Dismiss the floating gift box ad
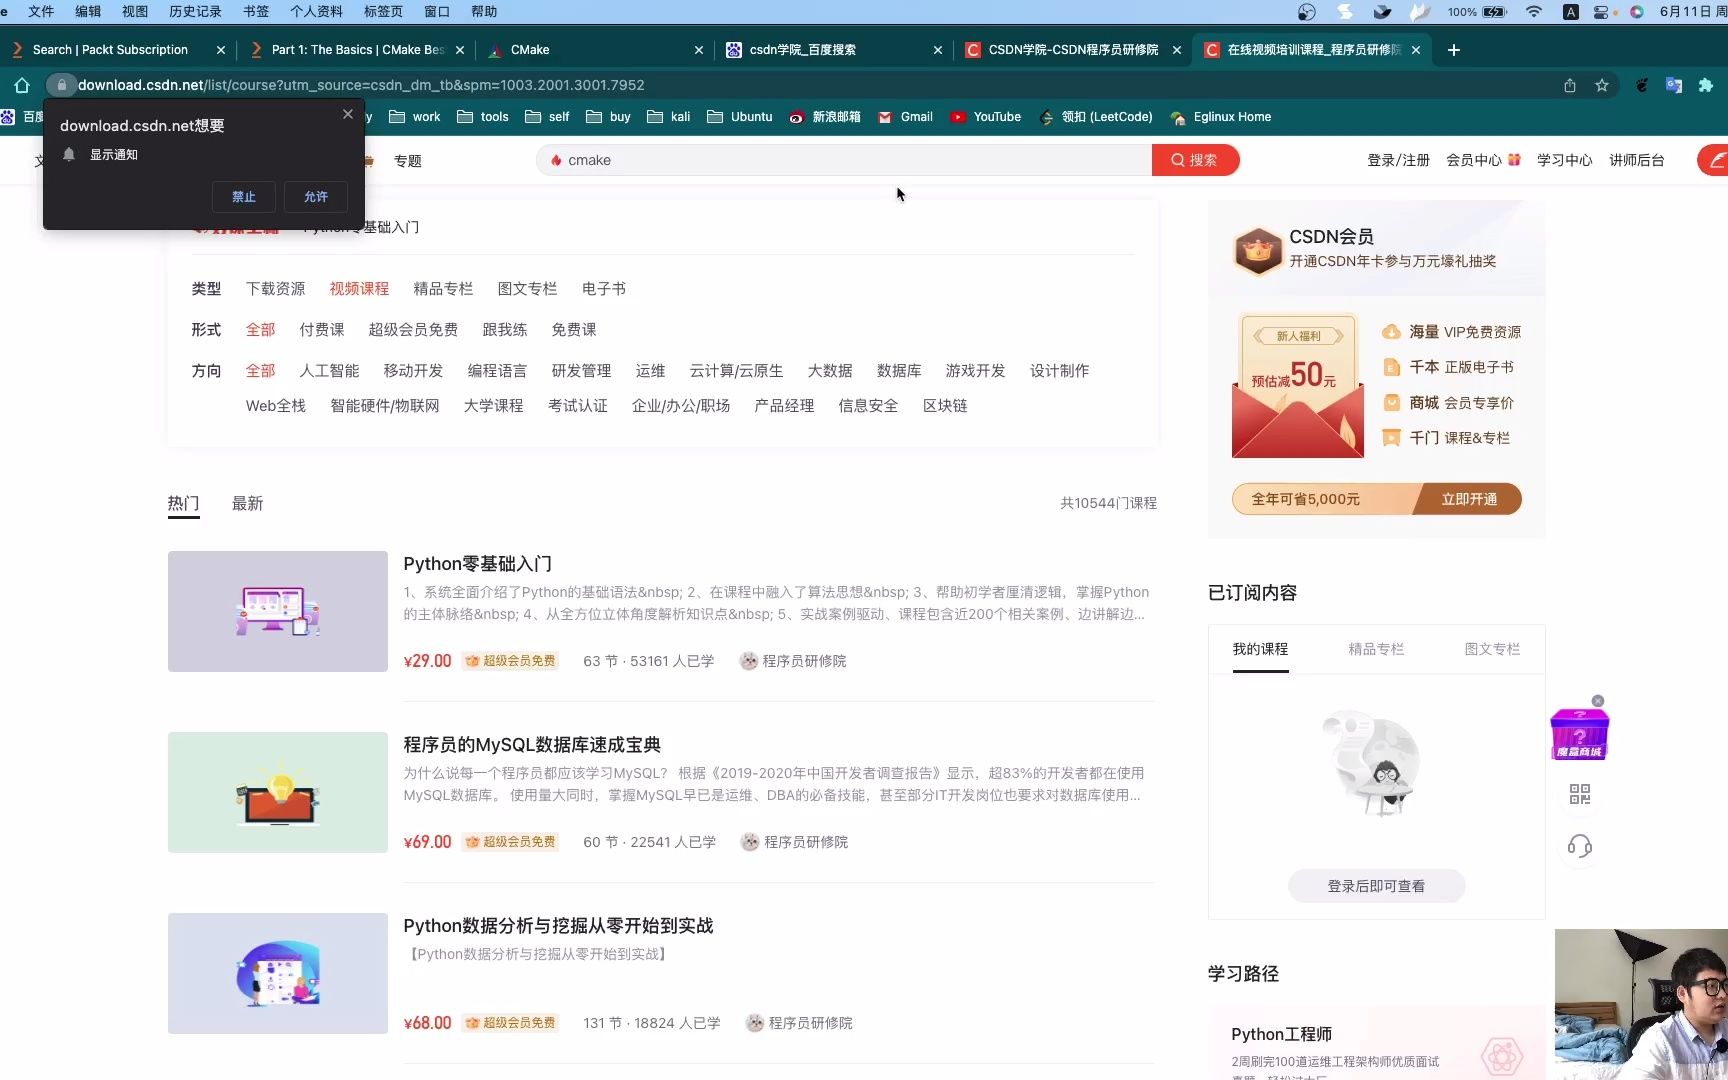Image resolution: width=1728 pixels, height=1080 pixels. click(x=1598, y=701)
